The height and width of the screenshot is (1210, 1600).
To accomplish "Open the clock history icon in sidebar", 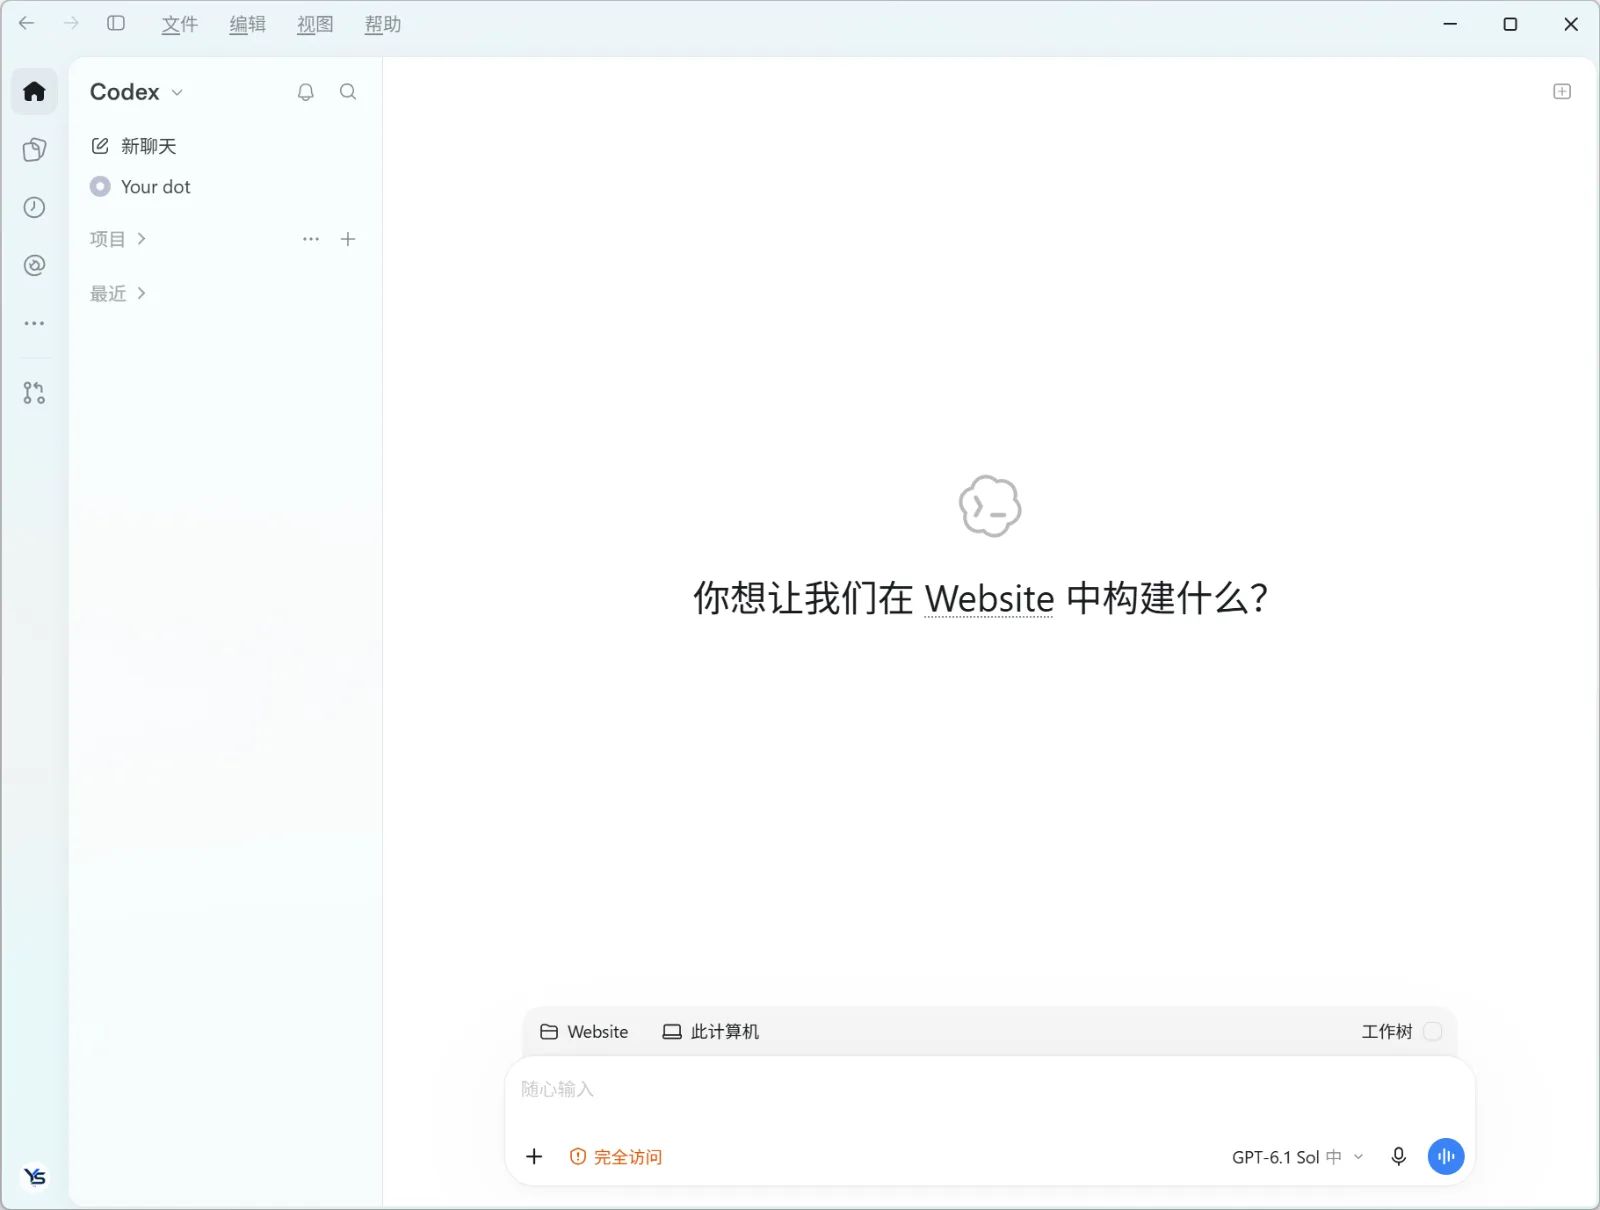I will click(x=34, y=208).
